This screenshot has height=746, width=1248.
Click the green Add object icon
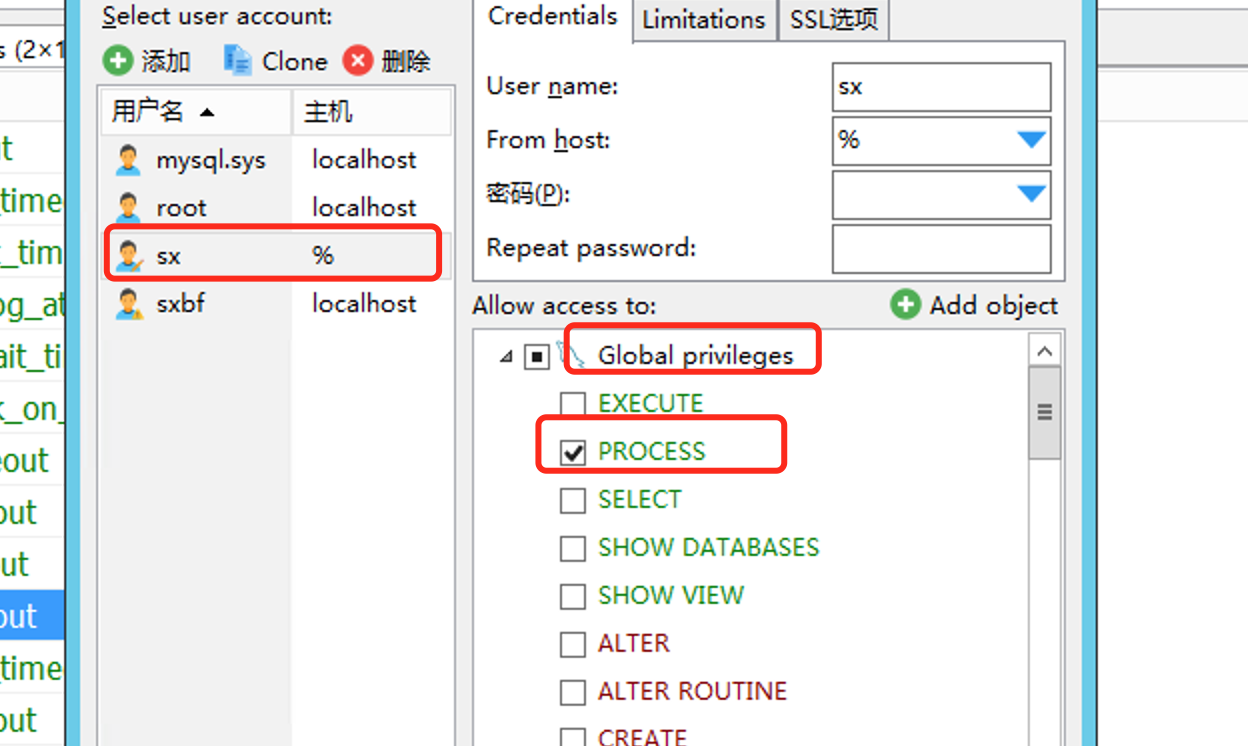coord(905,305)
